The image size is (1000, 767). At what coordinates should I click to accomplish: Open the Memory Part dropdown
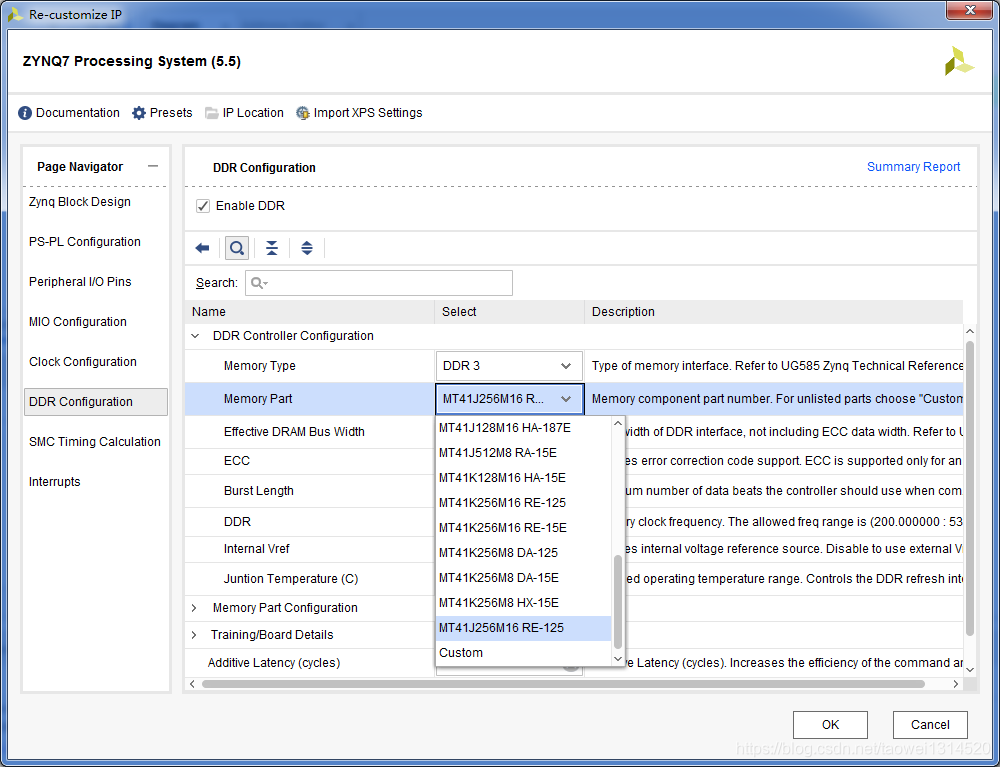[509, 399]
